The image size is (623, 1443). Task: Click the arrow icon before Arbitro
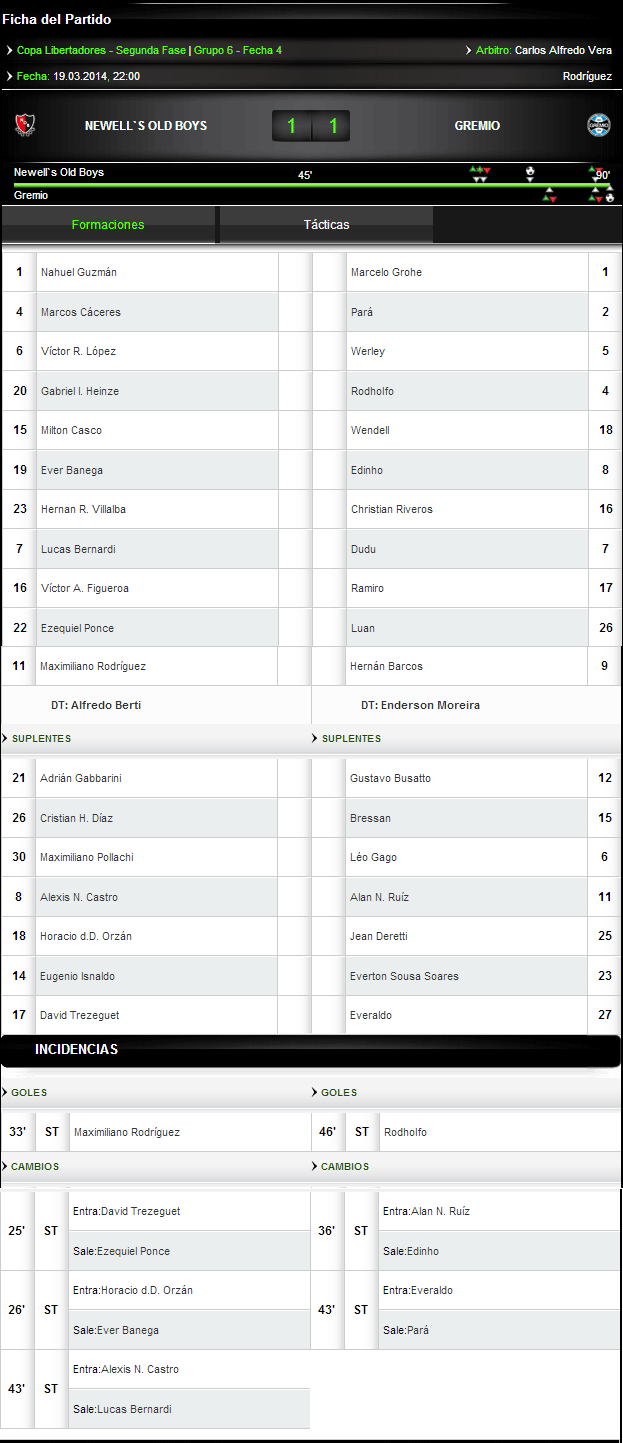(469, 50)
